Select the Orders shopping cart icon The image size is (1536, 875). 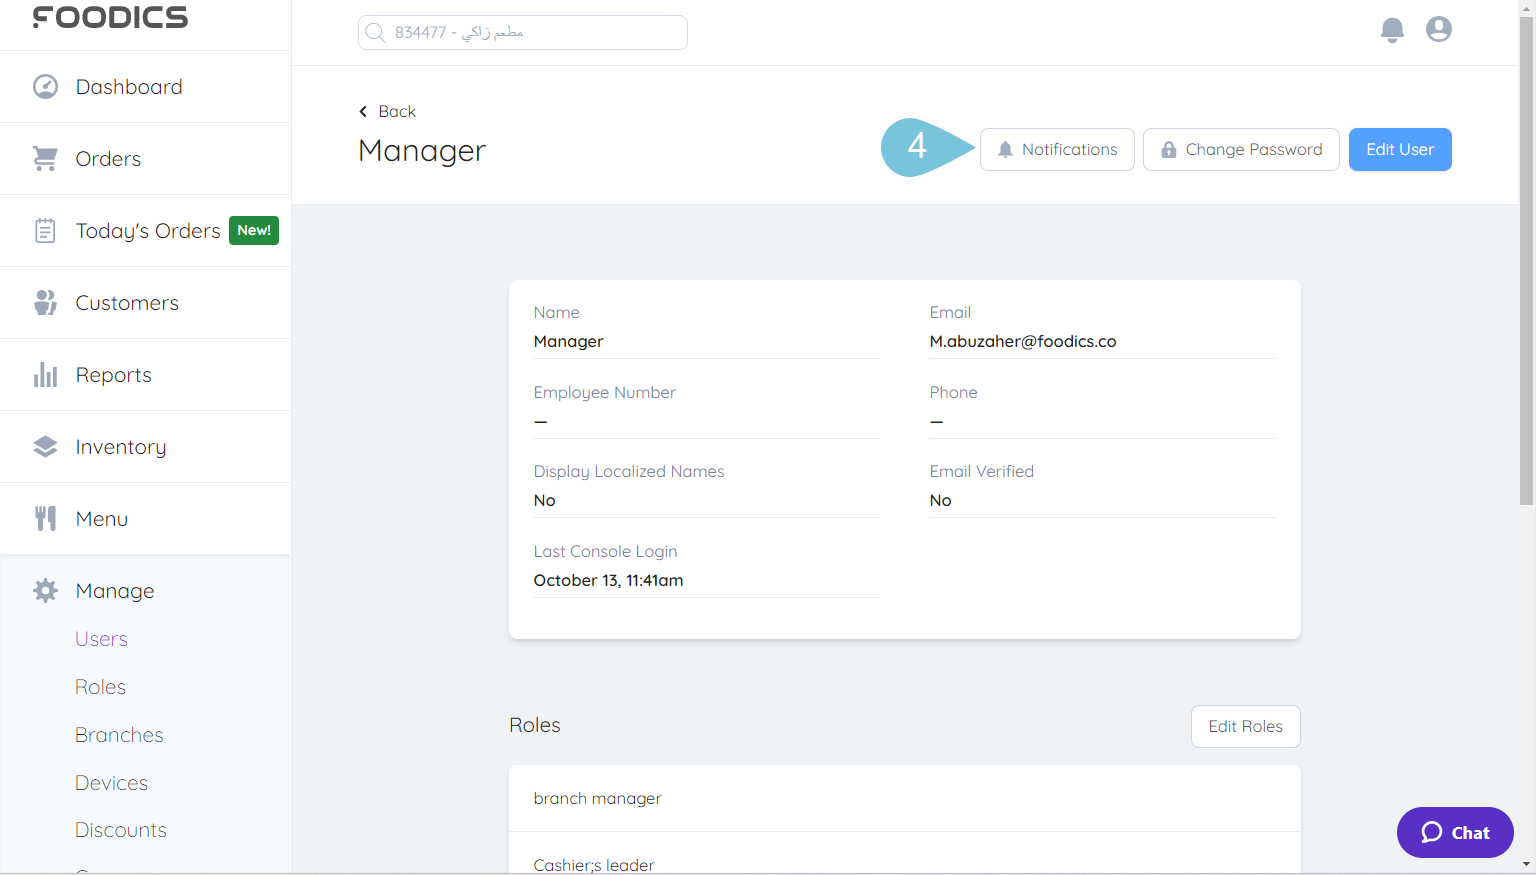tap(45, 158)
